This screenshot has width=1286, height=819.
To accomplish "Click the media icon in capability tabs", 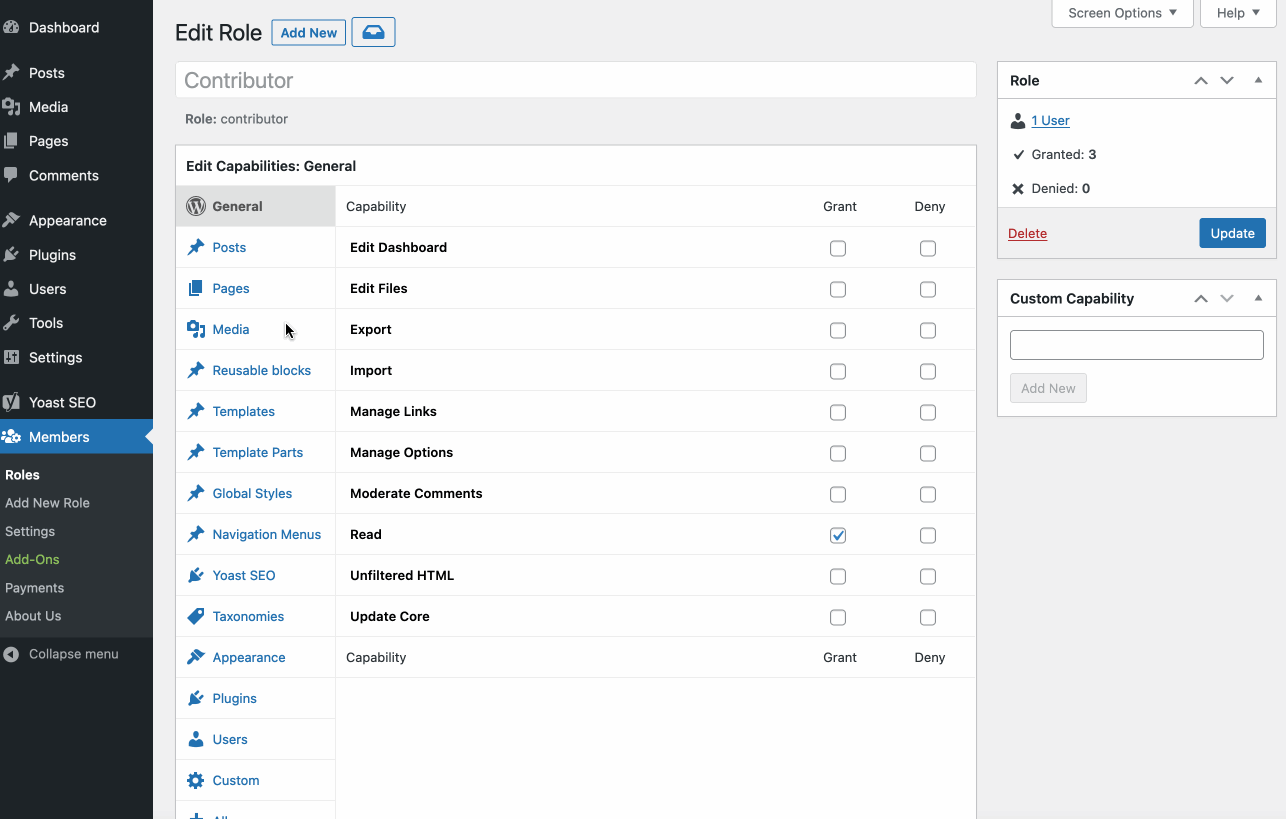I will (196, 329).
